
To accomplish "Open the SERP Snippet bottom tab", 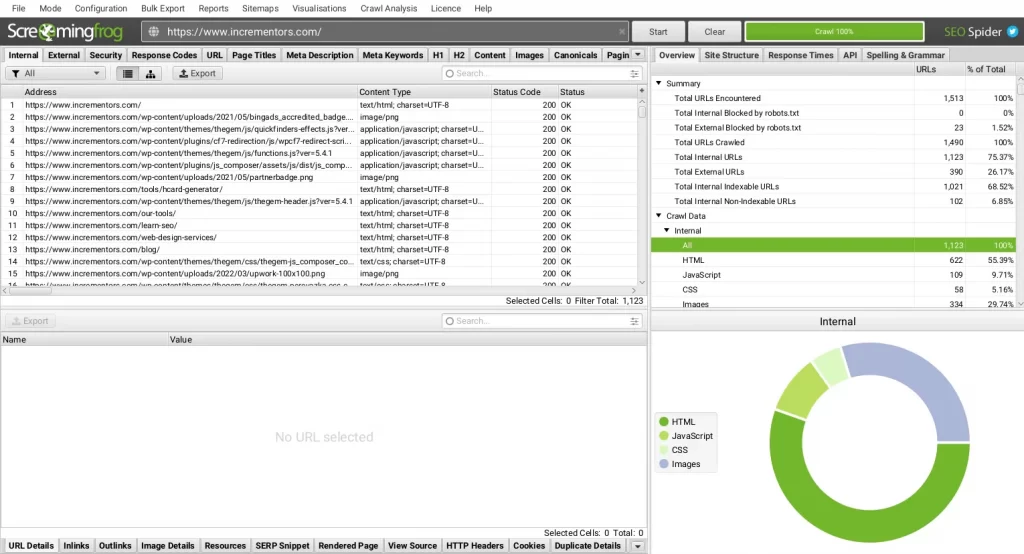I will (282, 546).
